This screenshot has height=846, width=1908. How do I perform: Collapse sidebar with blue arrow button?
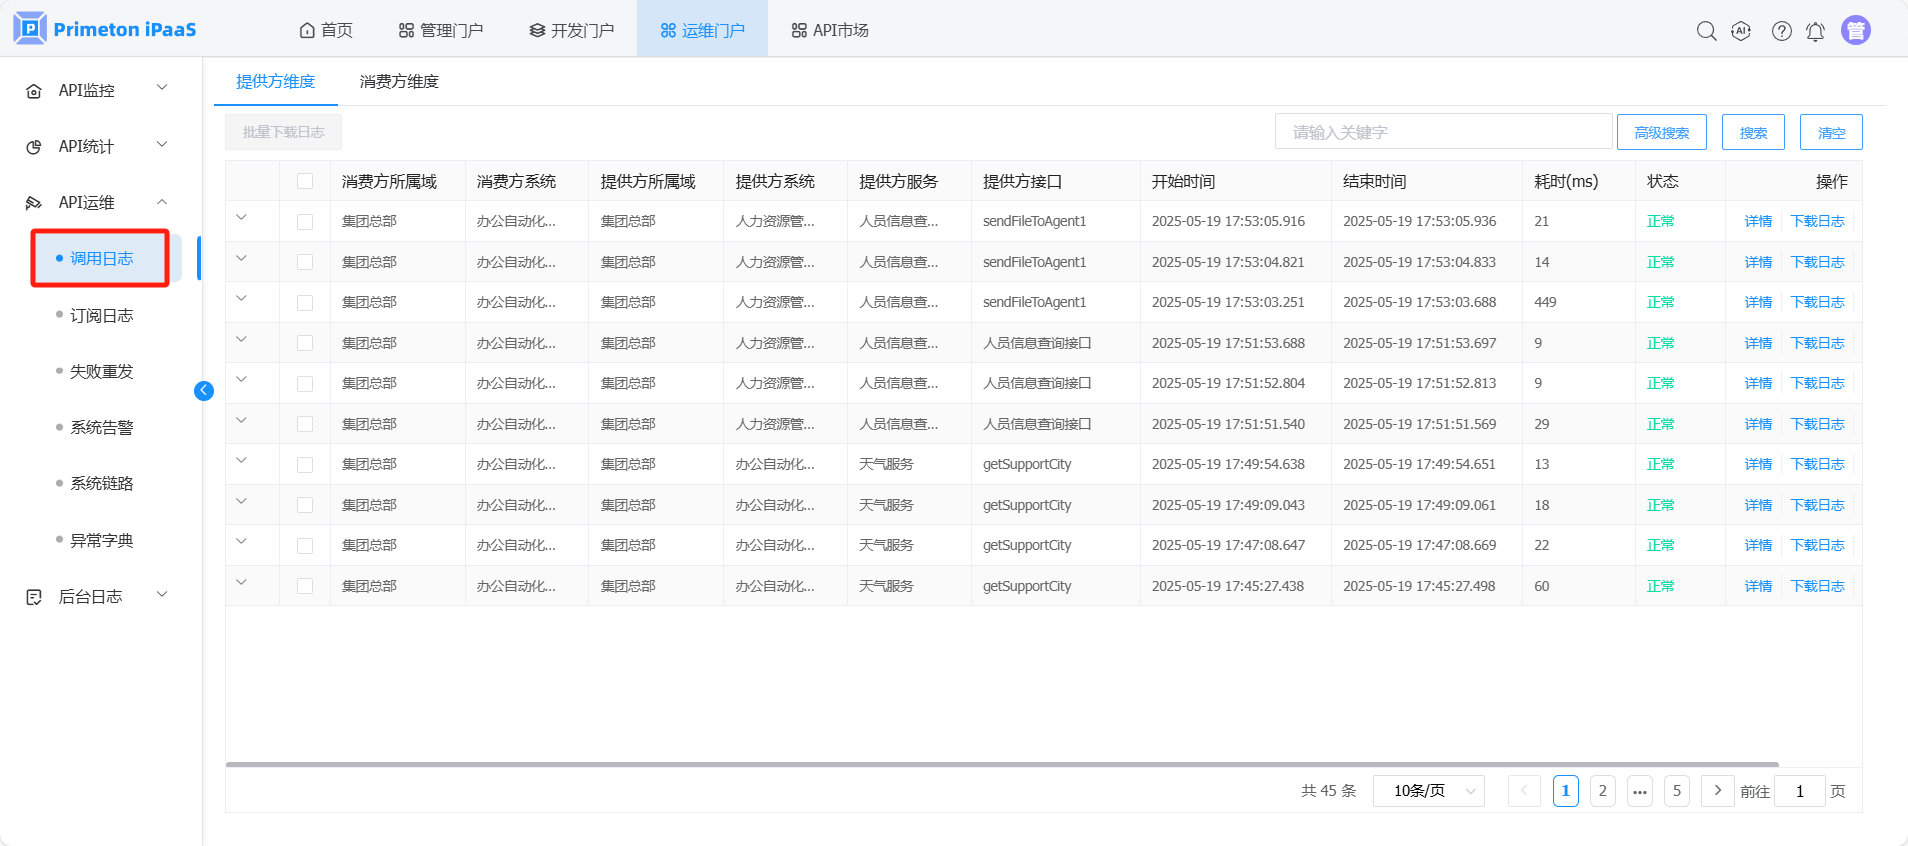pyautogui.click(x=204, y=391)
